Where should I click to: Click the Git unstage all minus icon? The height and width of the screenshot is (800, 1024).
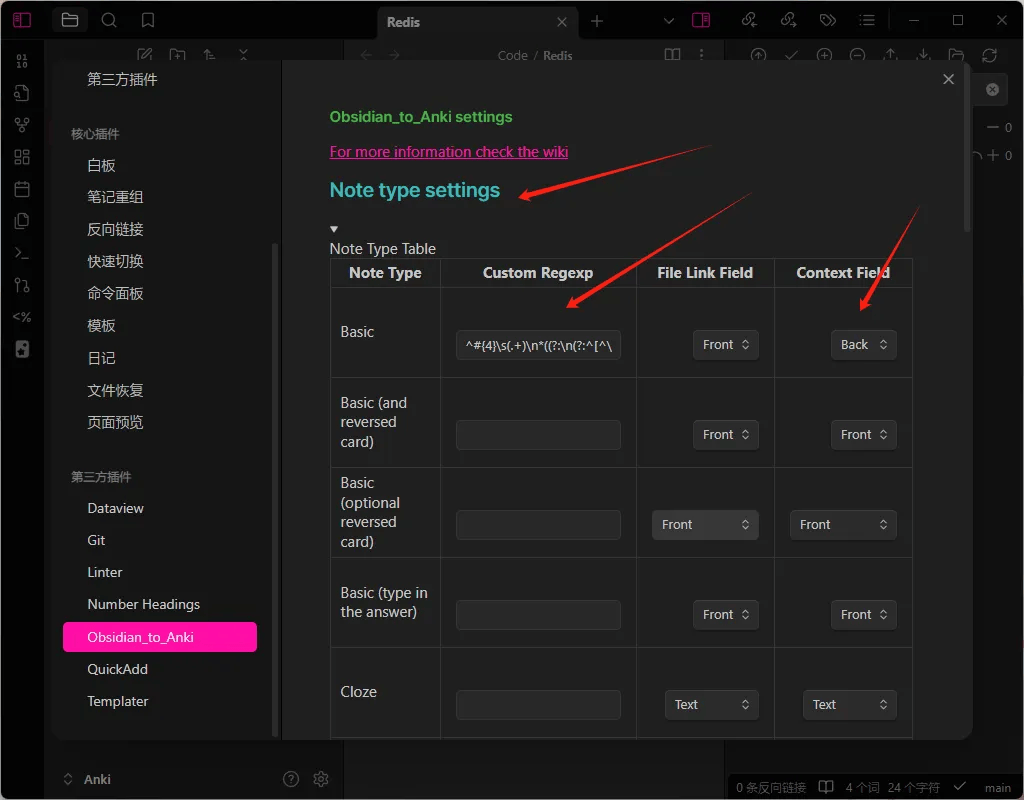857,56
